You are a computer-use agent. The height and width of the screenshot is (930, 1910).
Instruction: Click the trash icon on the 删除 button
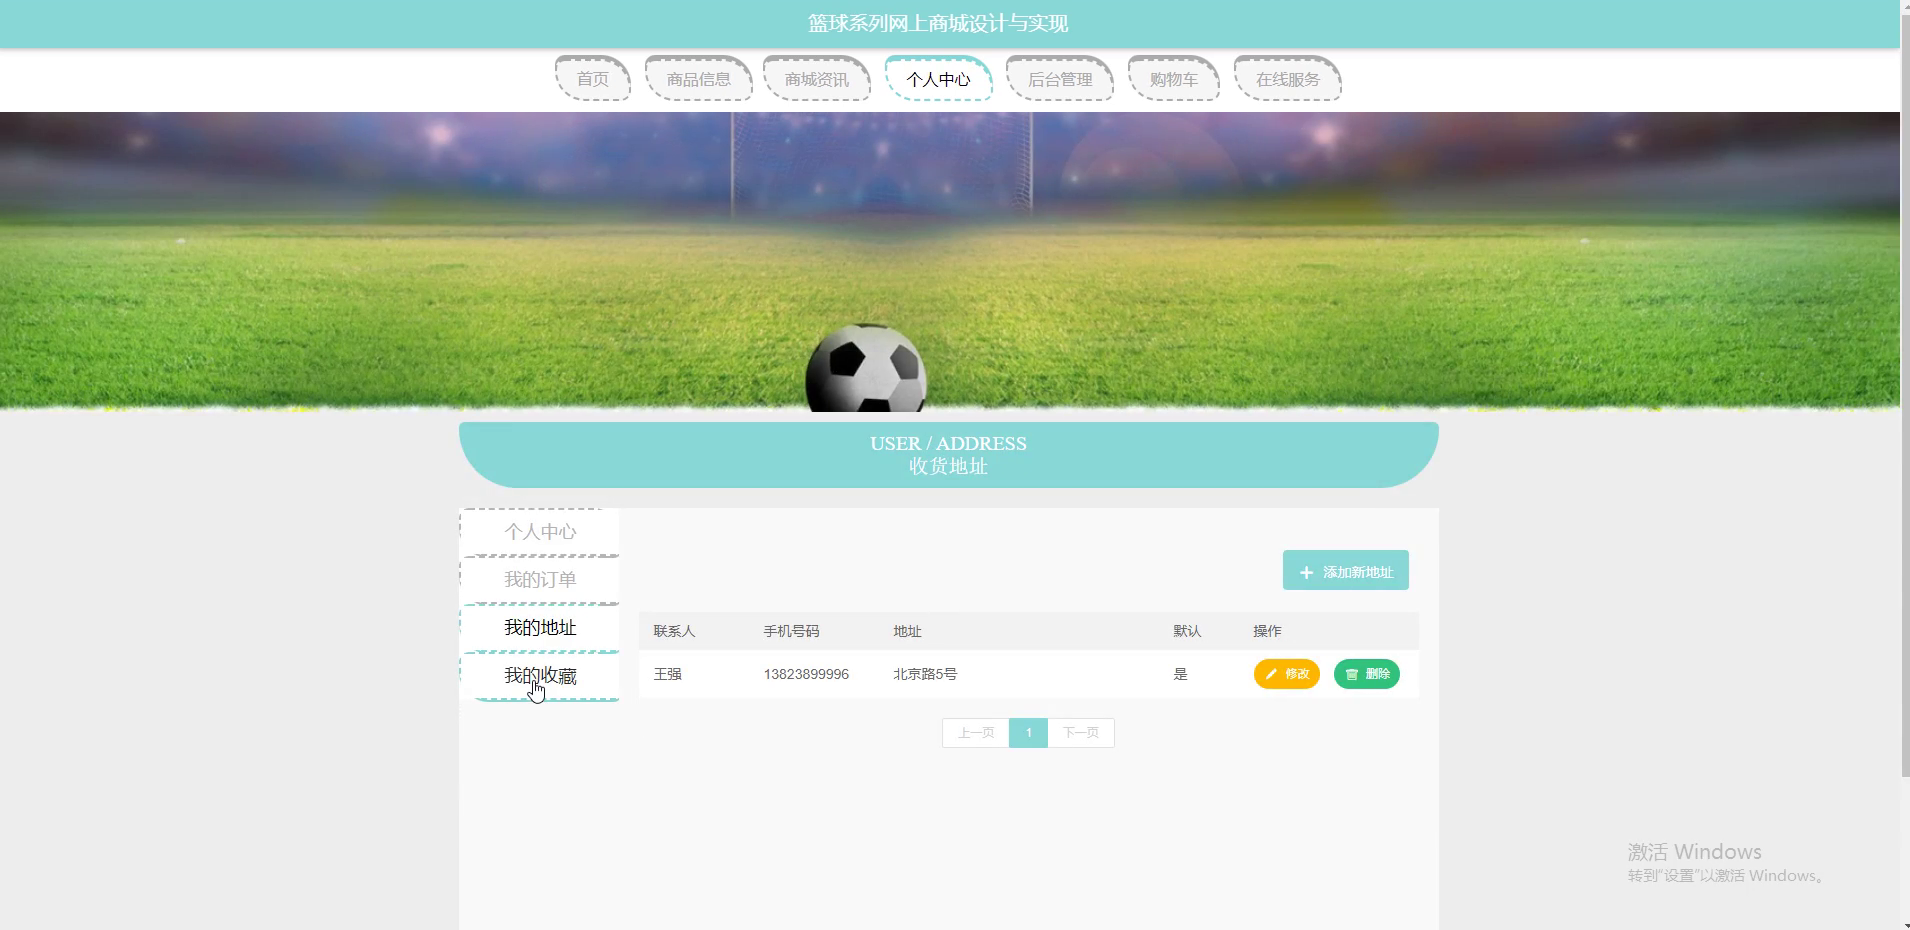pos(1352,674)
